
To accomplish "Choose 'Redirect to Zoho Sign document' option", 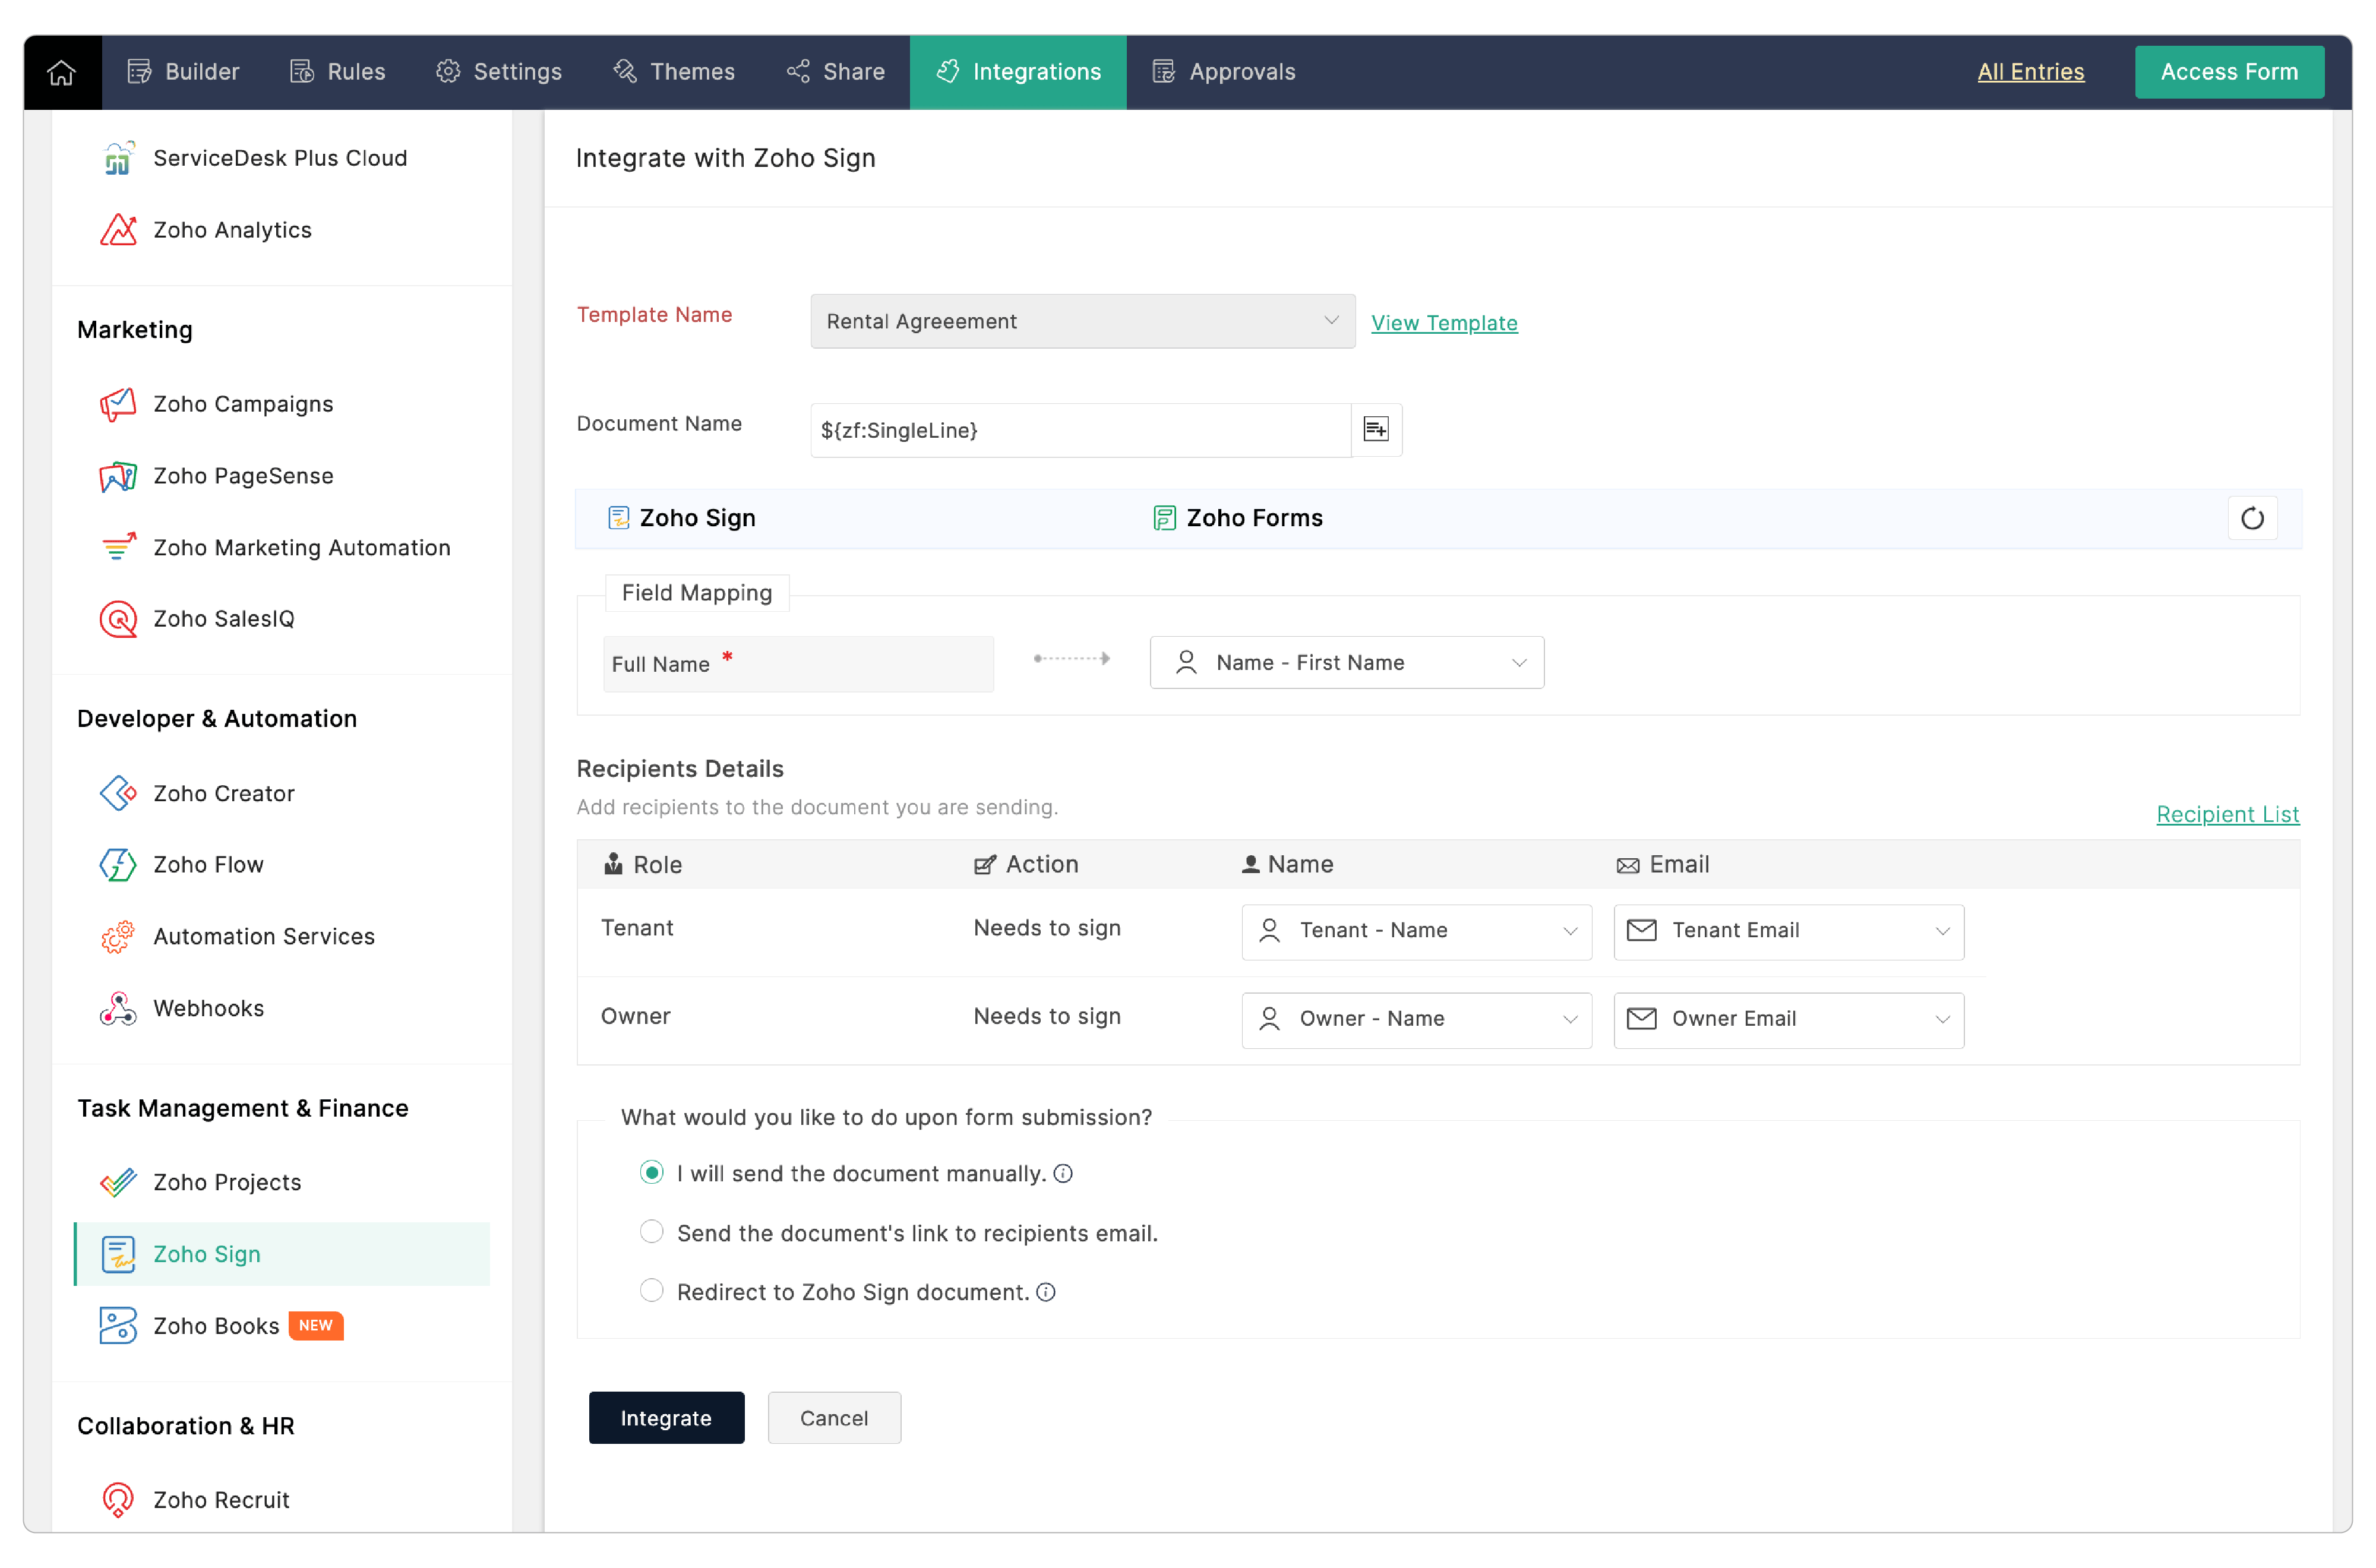I will tap(652, 1291).
